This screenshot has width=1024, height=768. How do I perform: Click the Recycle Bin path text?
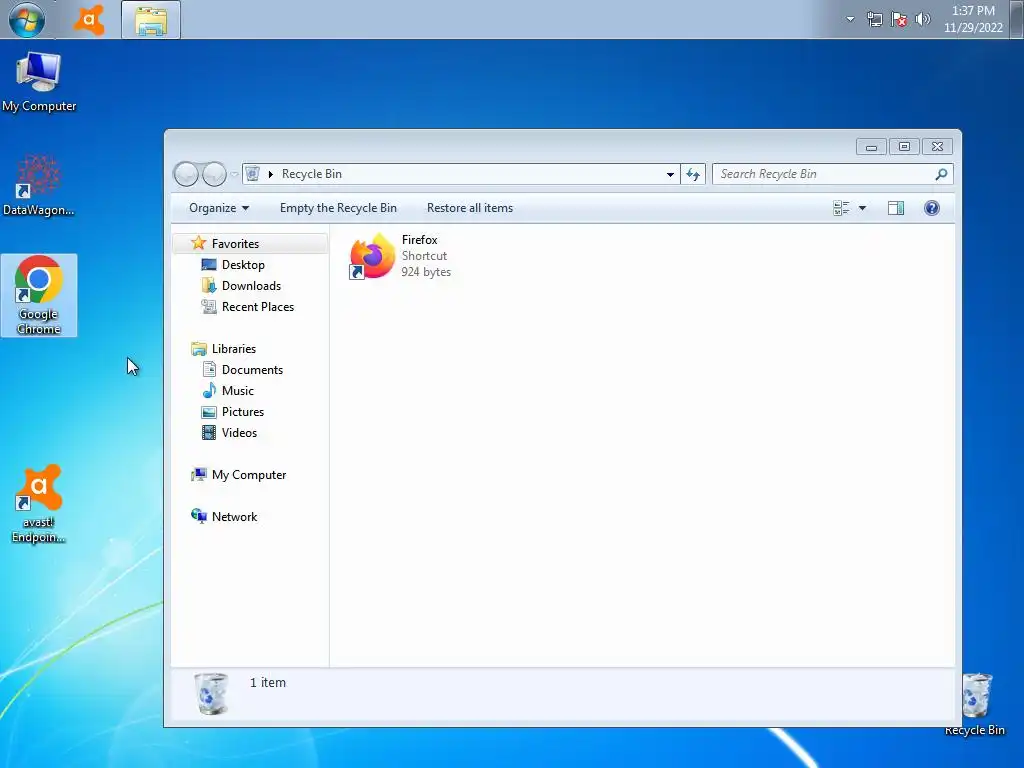(312, 174)
